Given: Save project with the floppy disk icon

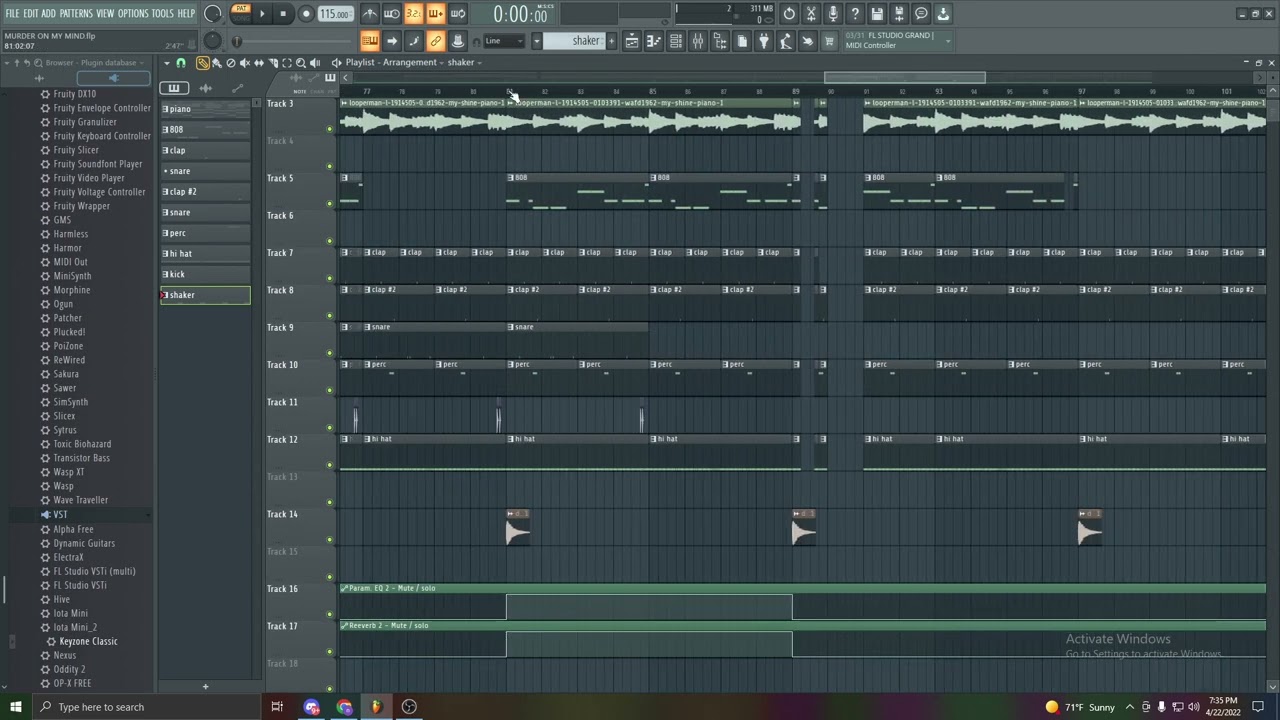Looking at the screenshot, I should tap(877, 14).
